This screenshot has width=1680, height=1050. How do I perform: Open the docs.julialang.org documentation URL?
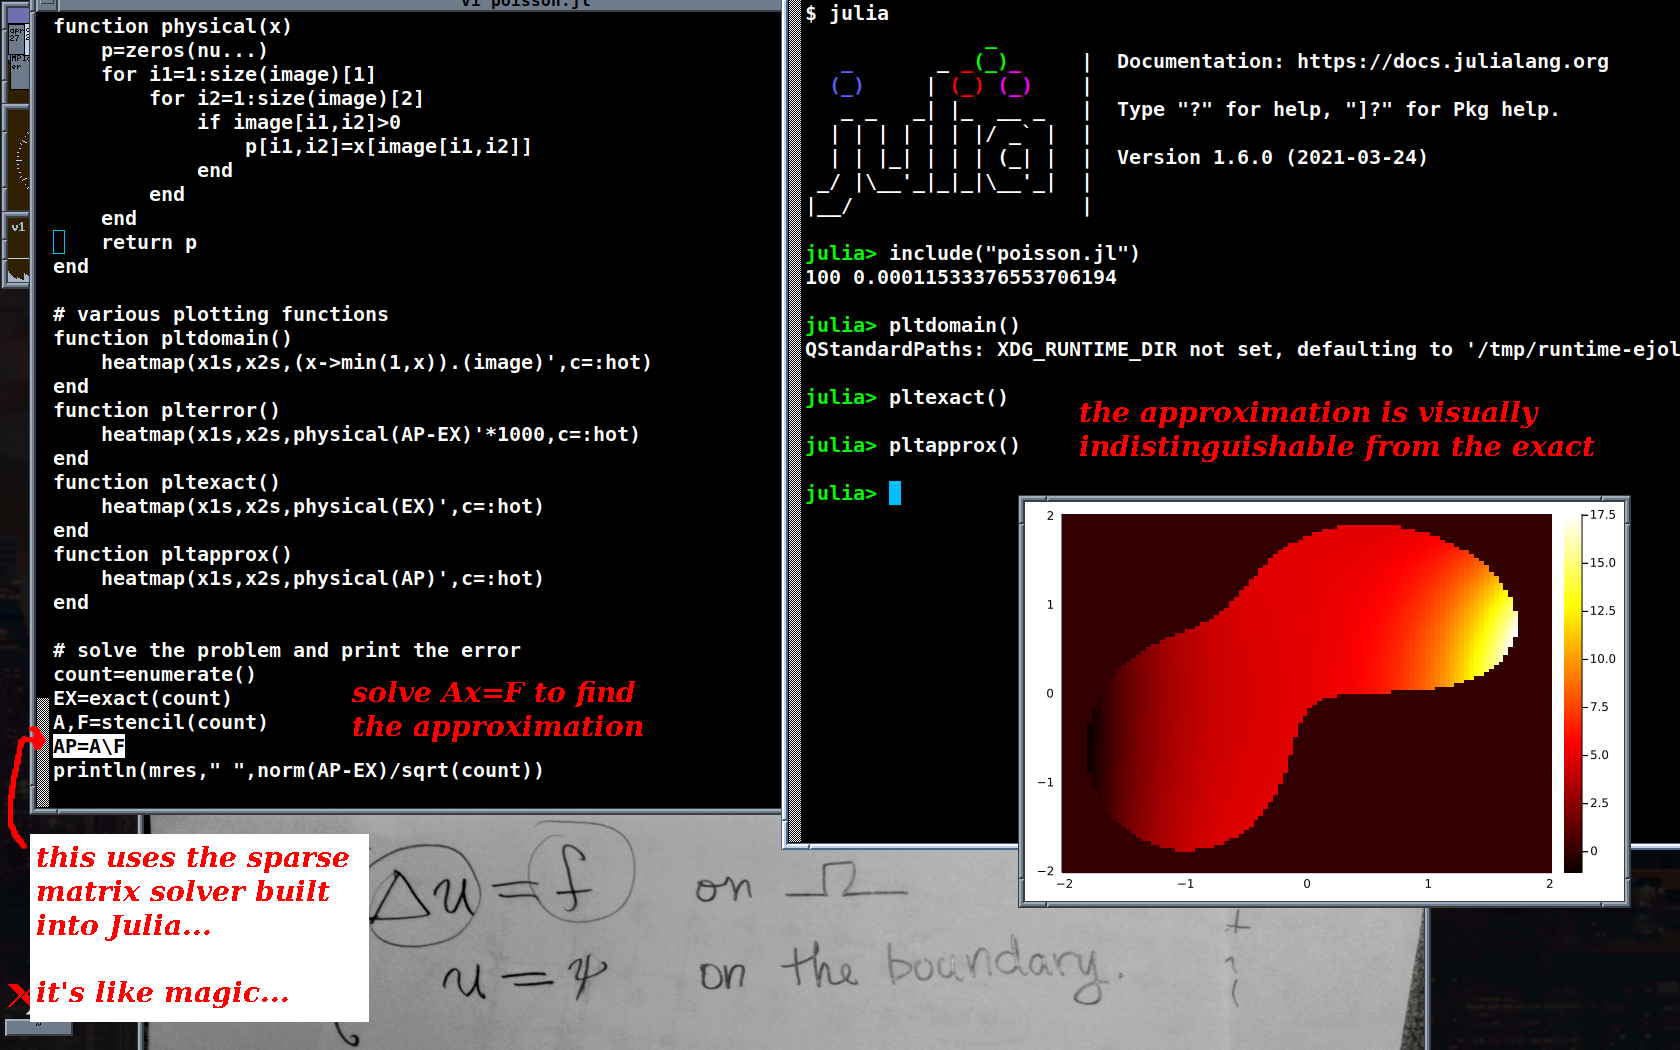(x=1452, y=62)
